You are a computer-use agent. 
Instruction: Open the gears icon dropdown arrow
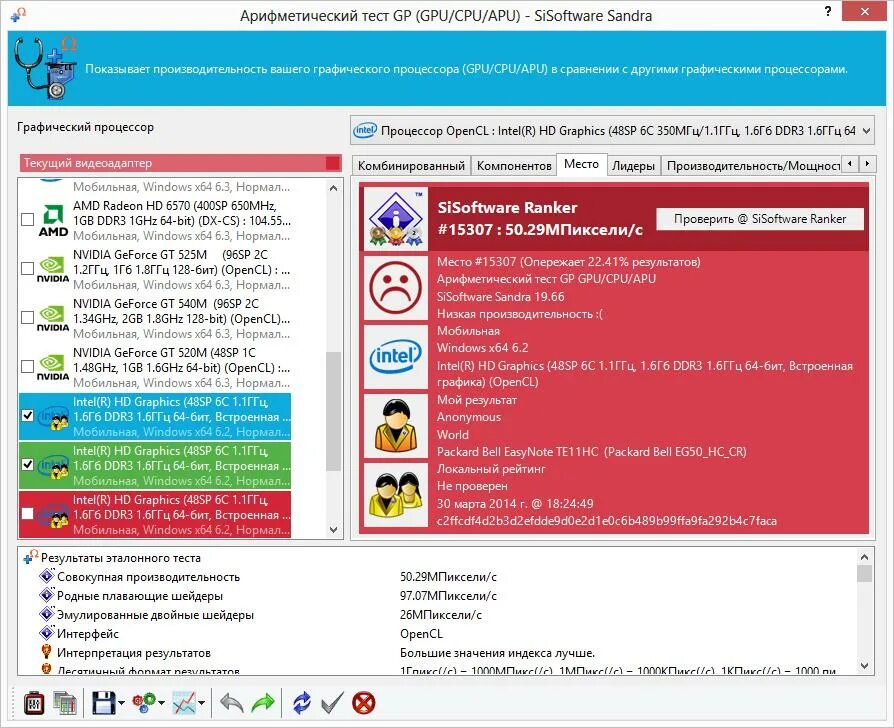pos(162,703)
